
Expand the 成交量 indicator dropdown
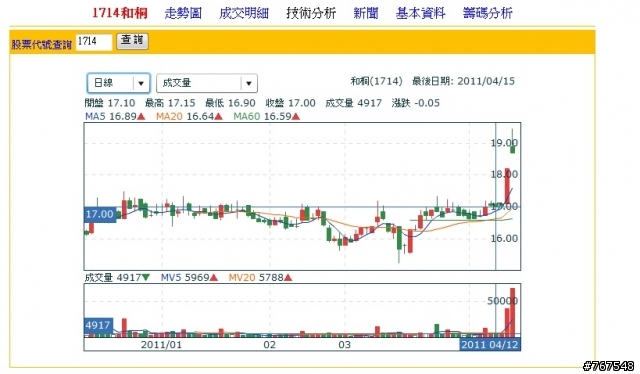click(x=207, y=83)
